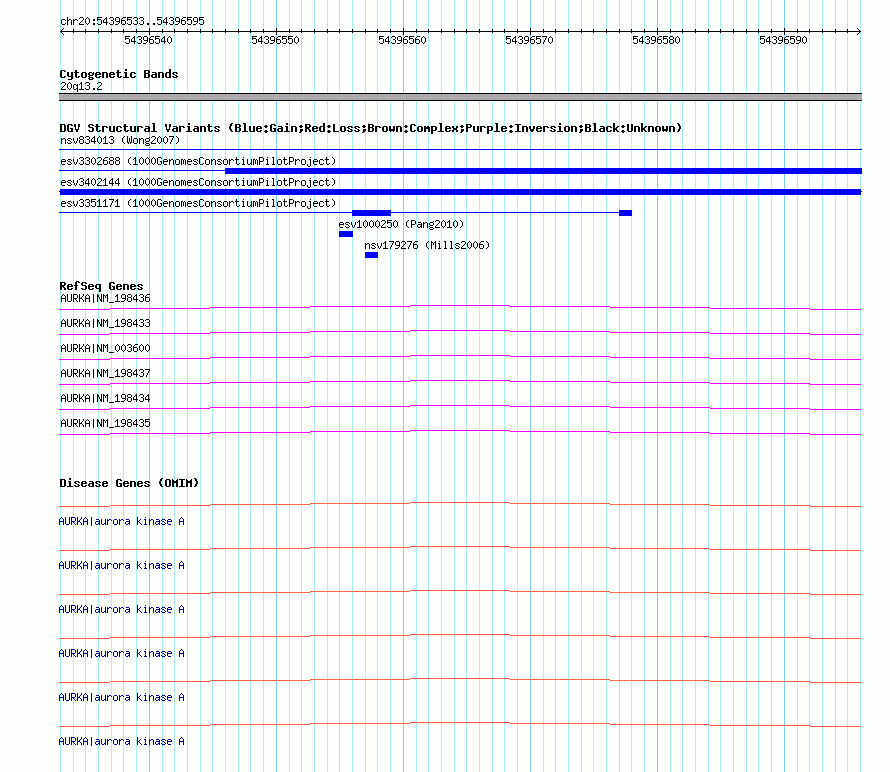The width and height of the screenshot is (890, 772).
Task: Open variant esv3402144 label
Action: [198, 182]
